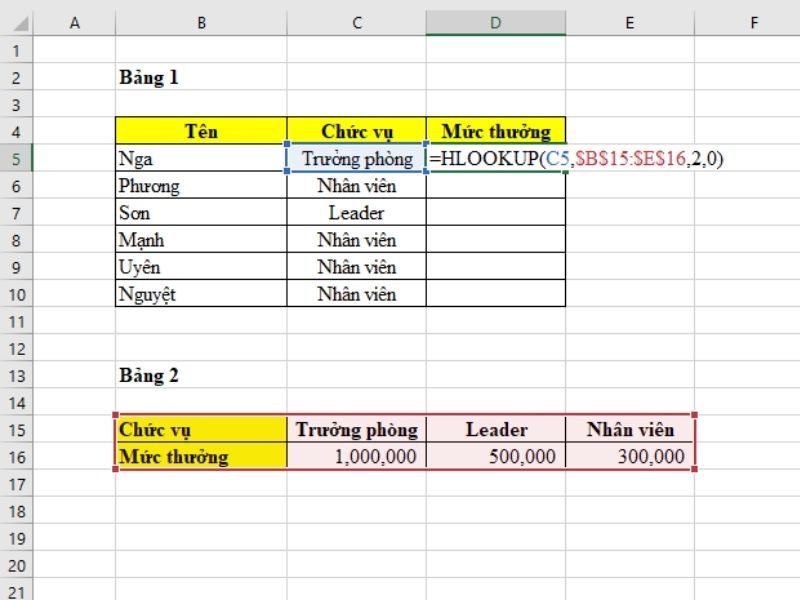Screen dimensions: 800x600
Task: Select the cell with value 300,000
Action: click(x=629, y=457)
